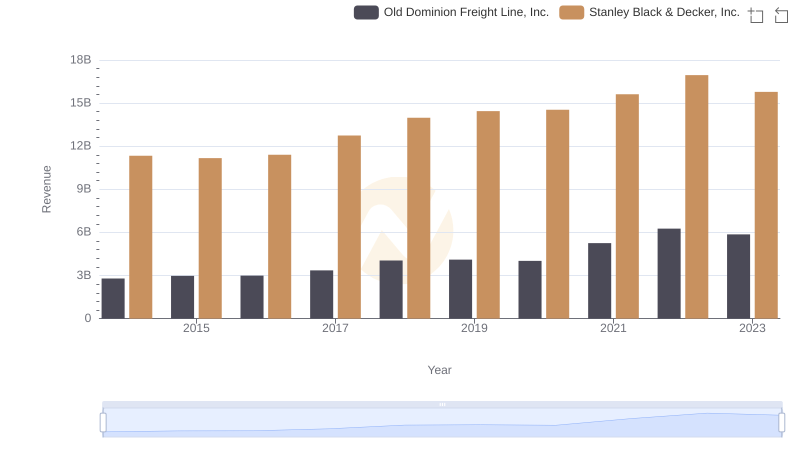The height and width of the screenshot is (461, 800).
Task: Click the first Stanley Black & Decker bar for 2014
Action: 141,237
